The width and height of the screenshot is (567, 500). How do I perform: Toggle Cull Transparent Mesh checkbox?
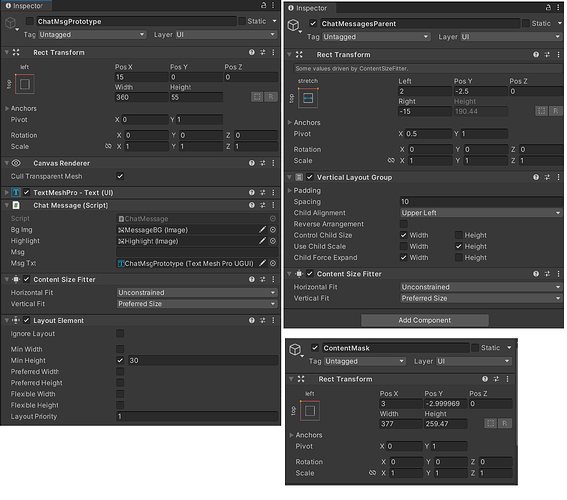(x=120, y=176)
